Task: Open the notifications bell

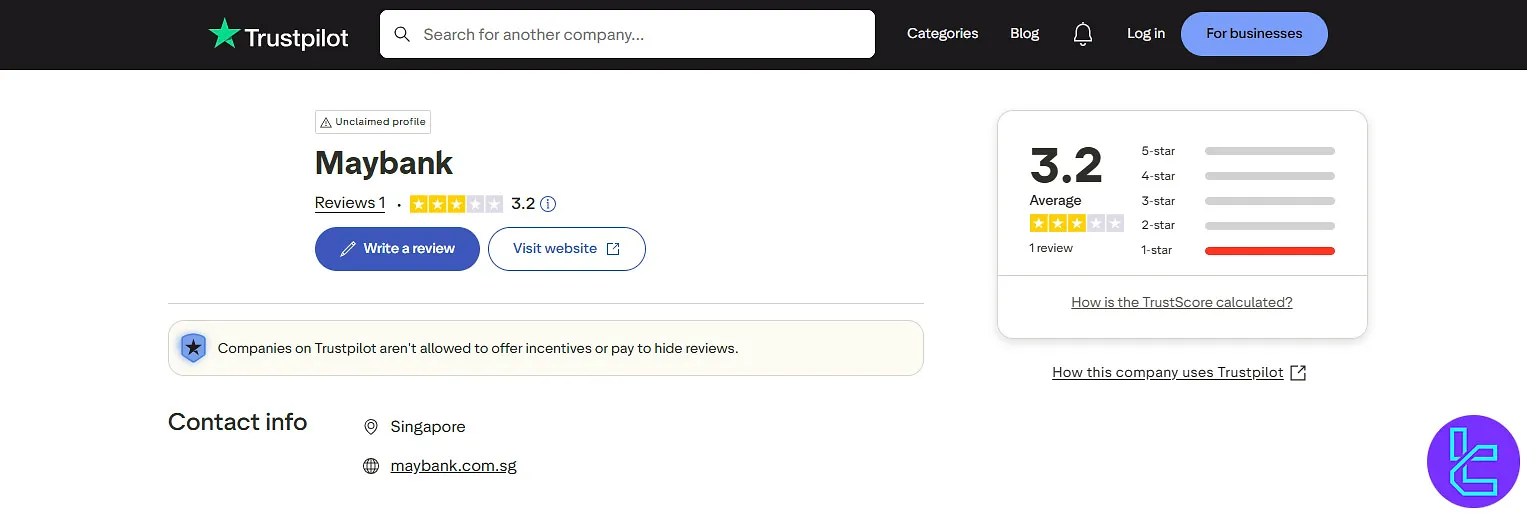Action: coord(1082,34)
